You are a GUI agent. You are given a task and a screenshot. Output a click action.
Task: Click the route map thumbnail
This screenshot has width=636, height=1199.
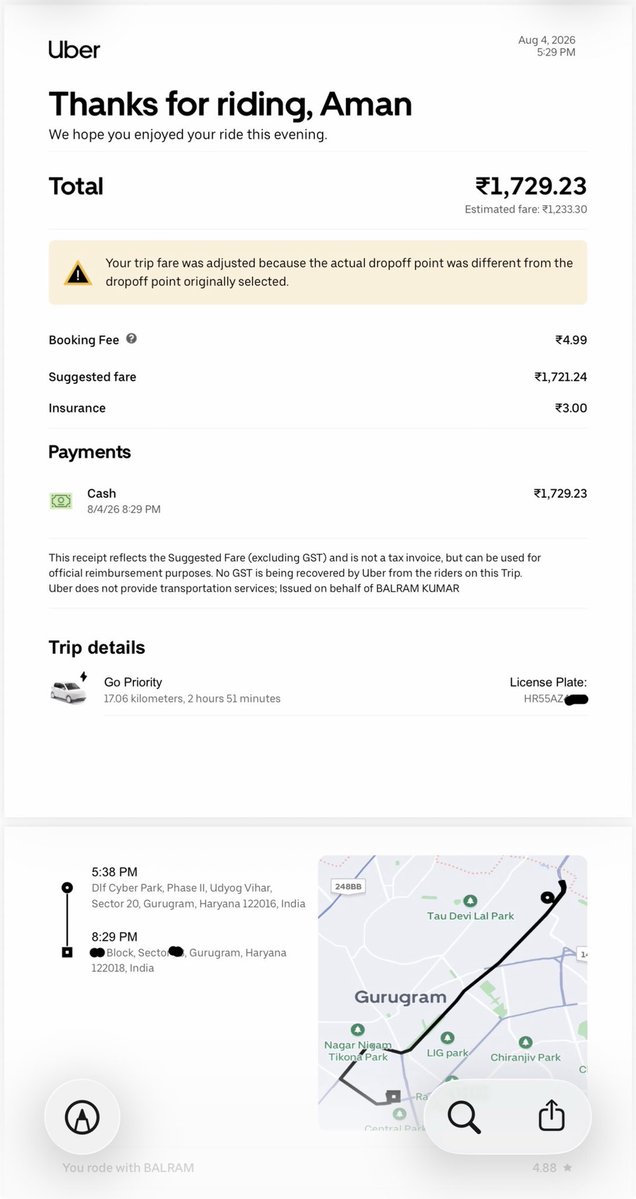pos(453,993)
